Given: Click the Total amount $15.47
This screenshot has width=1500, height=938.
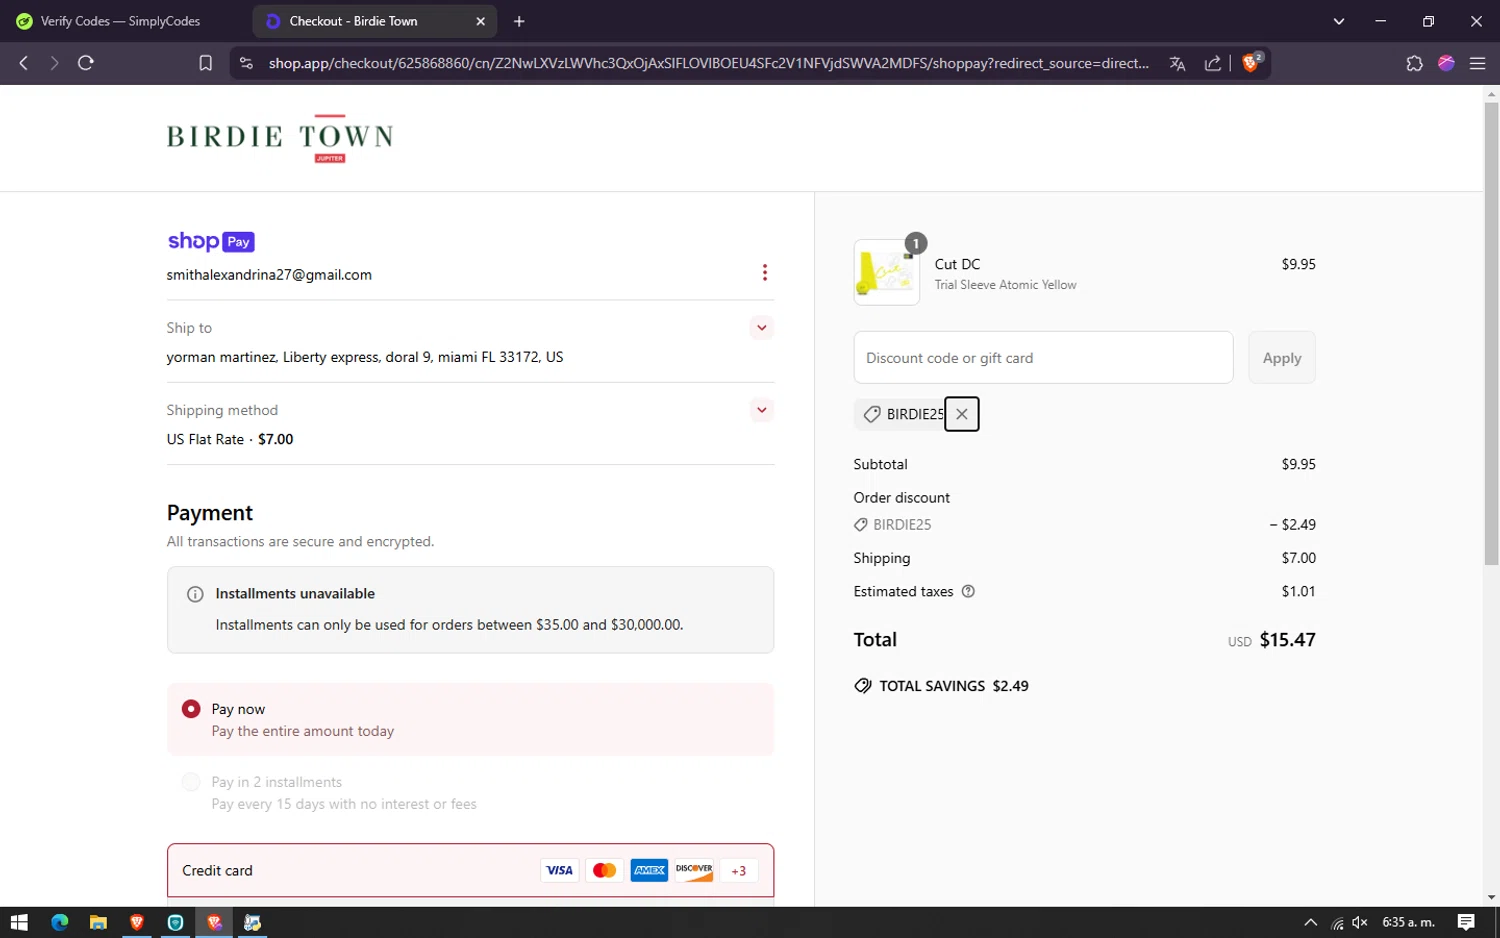Looking at the screenshot, I should tap(1287, 640).
